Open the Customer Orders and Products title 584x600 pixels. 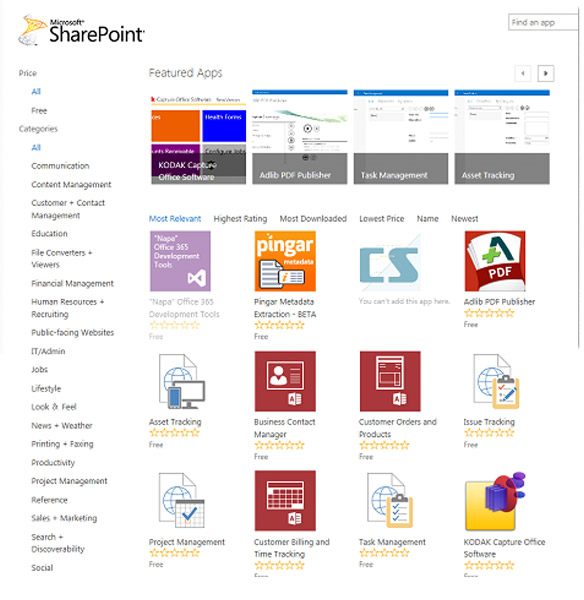398,428
